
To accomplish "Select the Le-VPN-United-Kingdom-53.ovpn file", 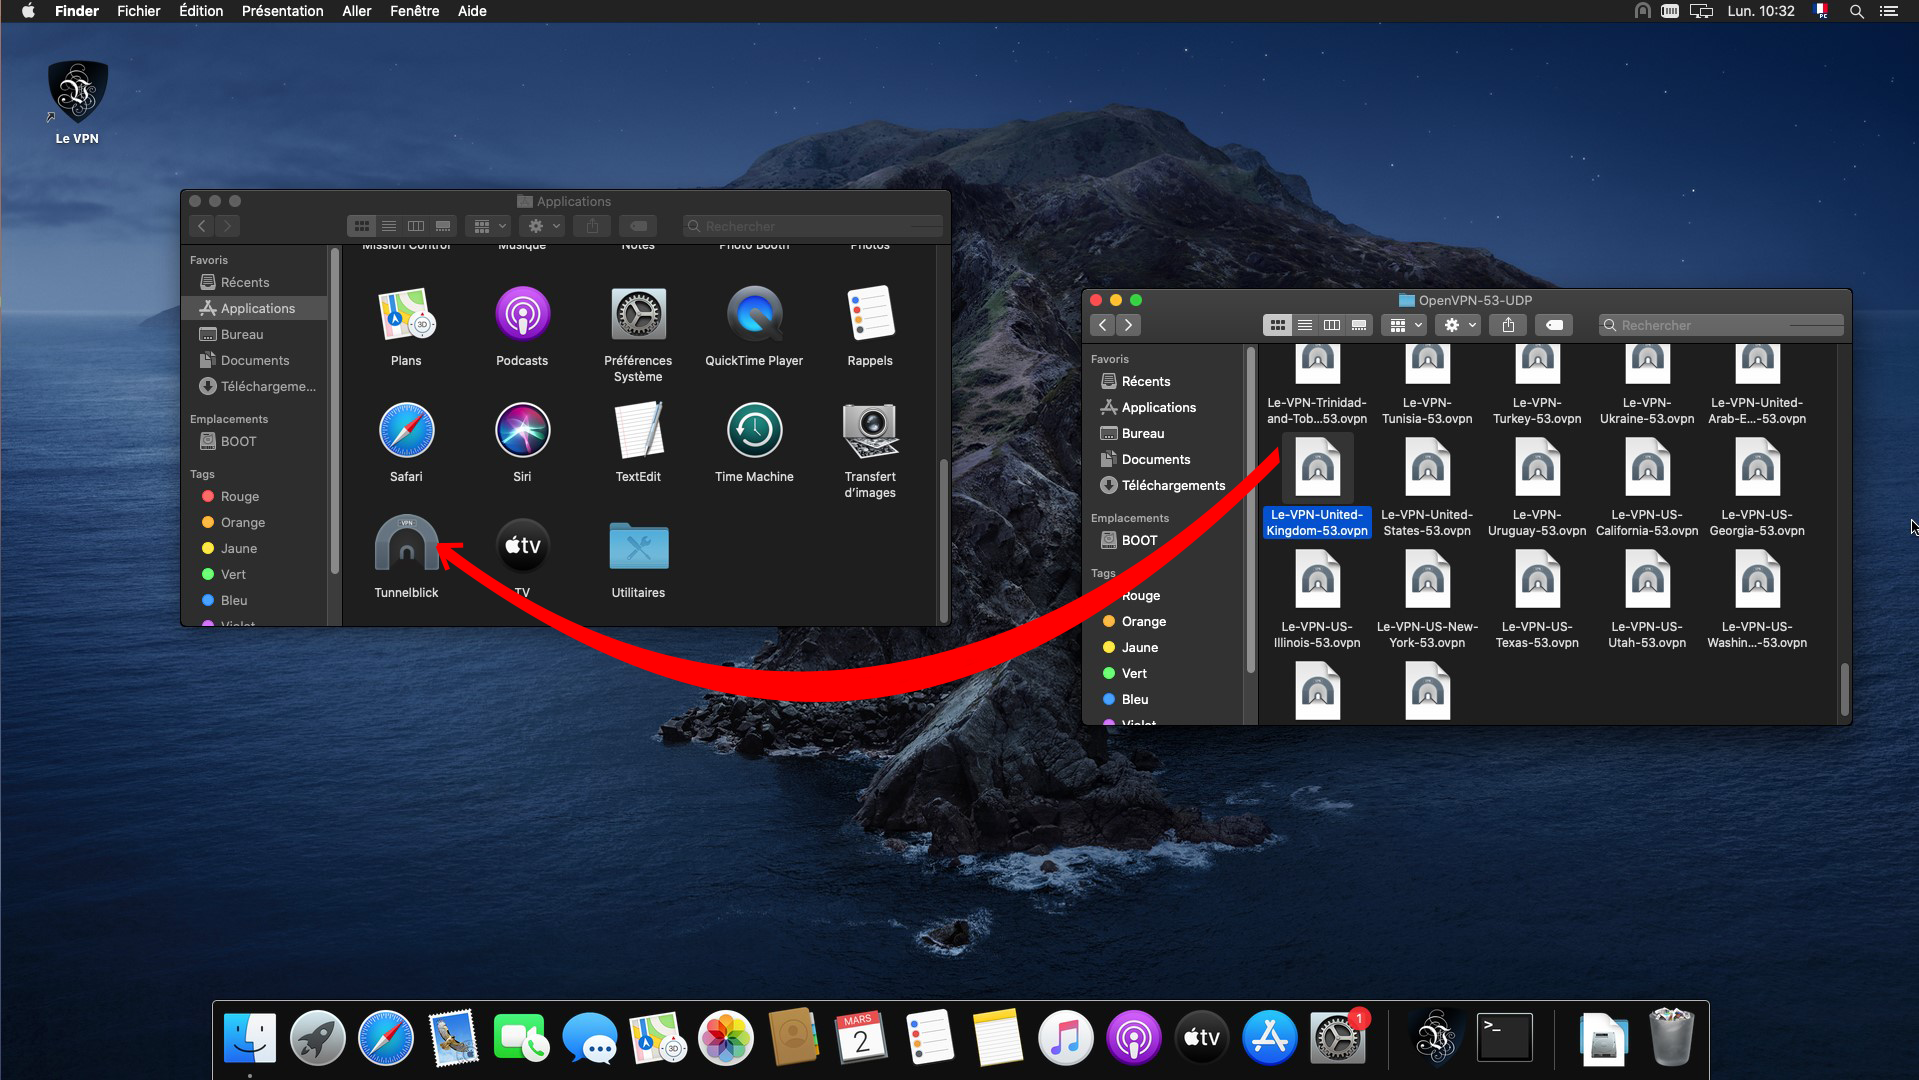I will [1317, 468].
